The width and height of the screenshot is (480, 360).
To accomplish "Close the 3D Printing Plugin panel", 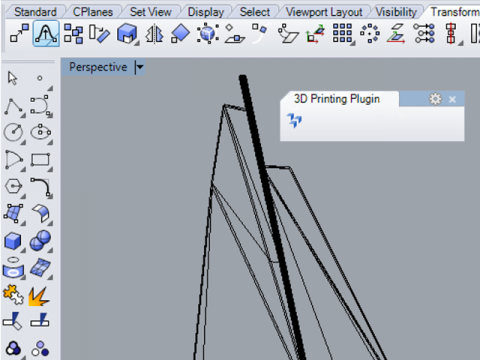I will pyautogui.click(x=452, y=99).
